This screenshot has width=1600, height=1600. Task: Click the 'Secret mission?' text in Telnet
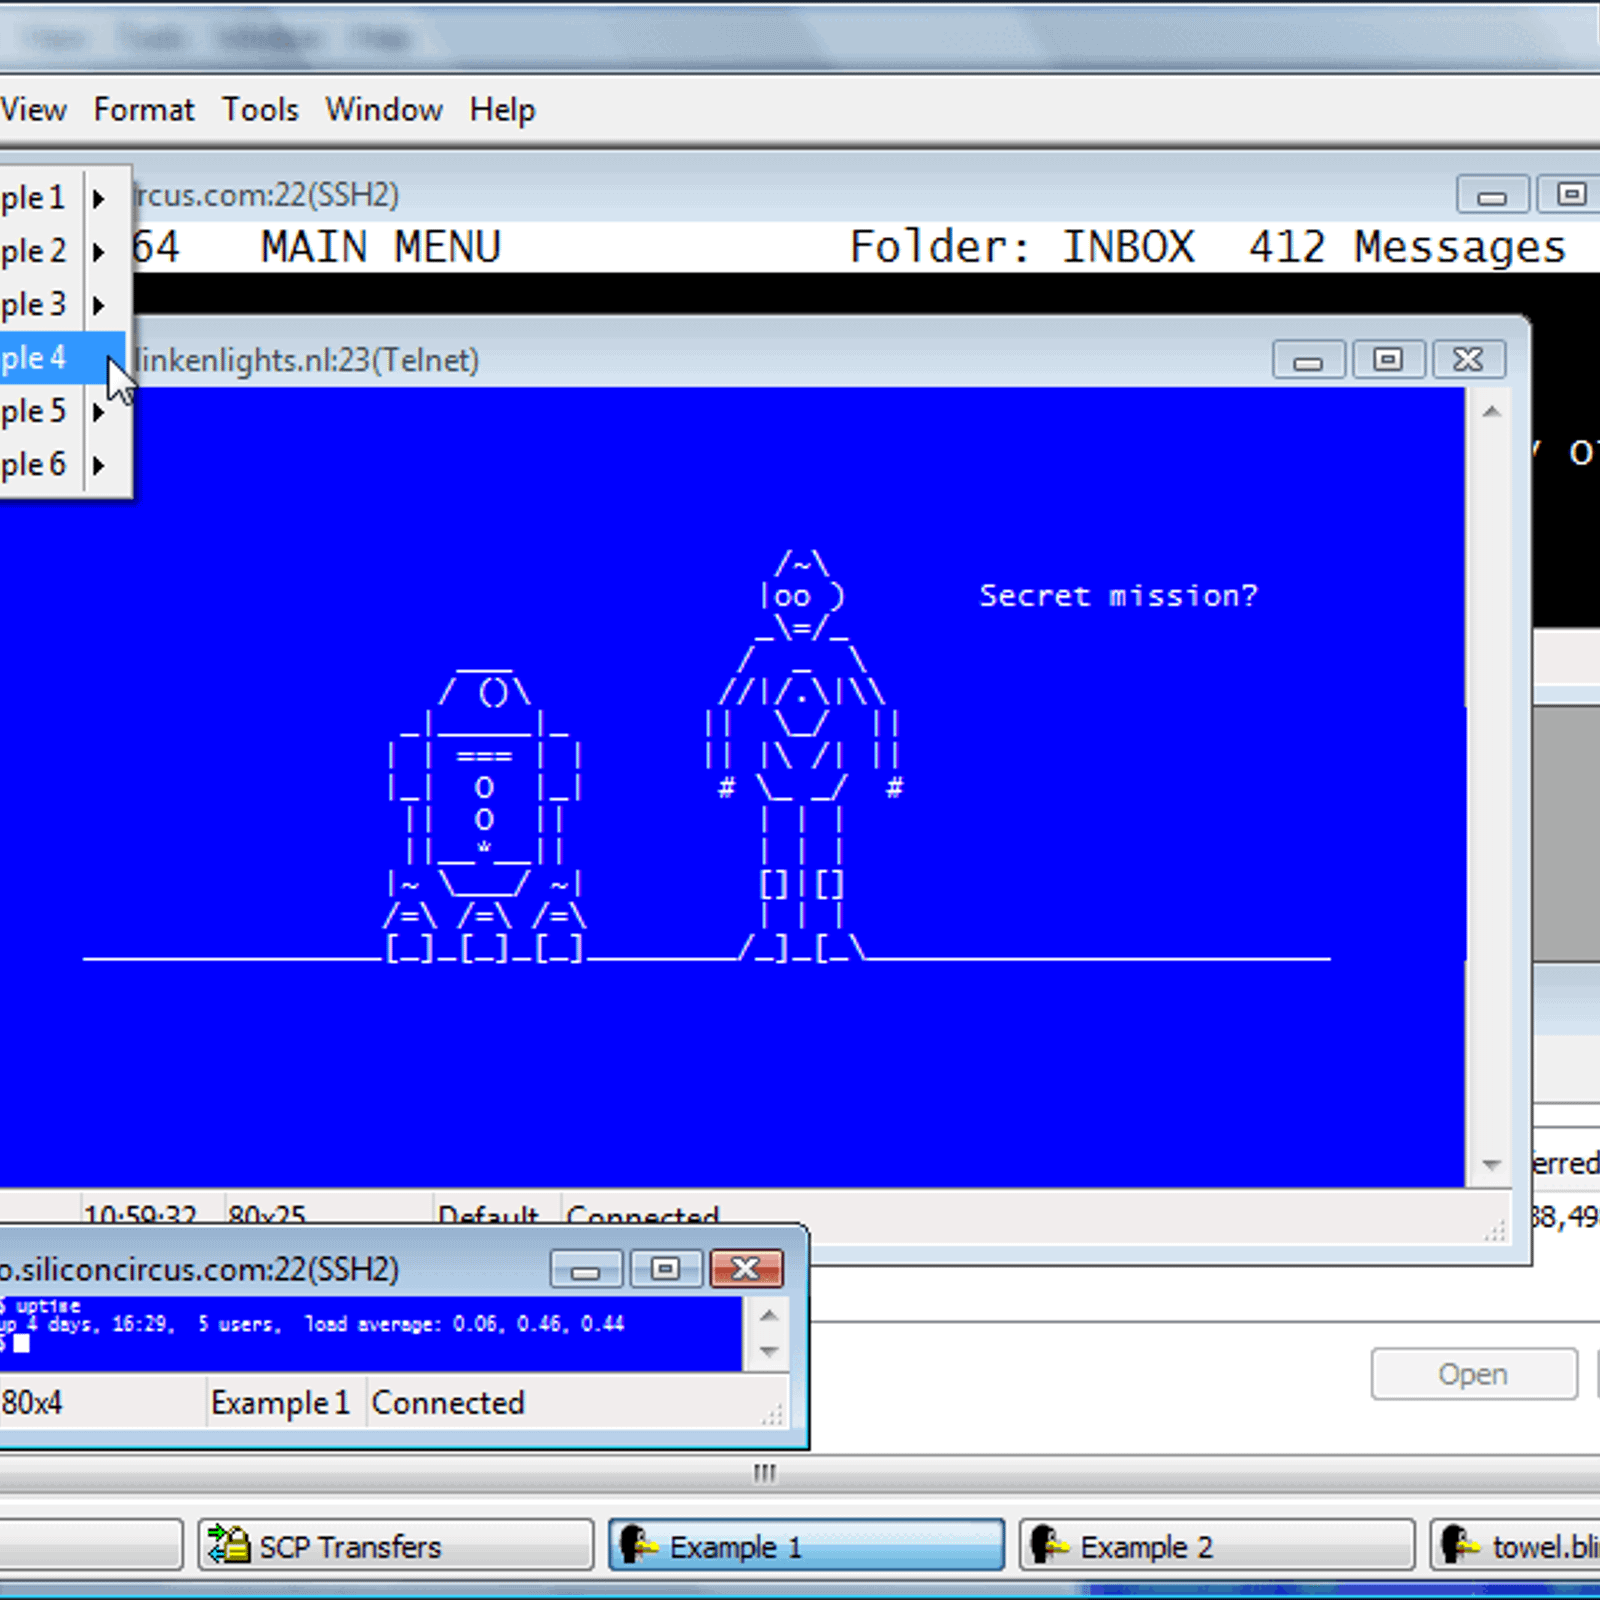point(1118,596)
